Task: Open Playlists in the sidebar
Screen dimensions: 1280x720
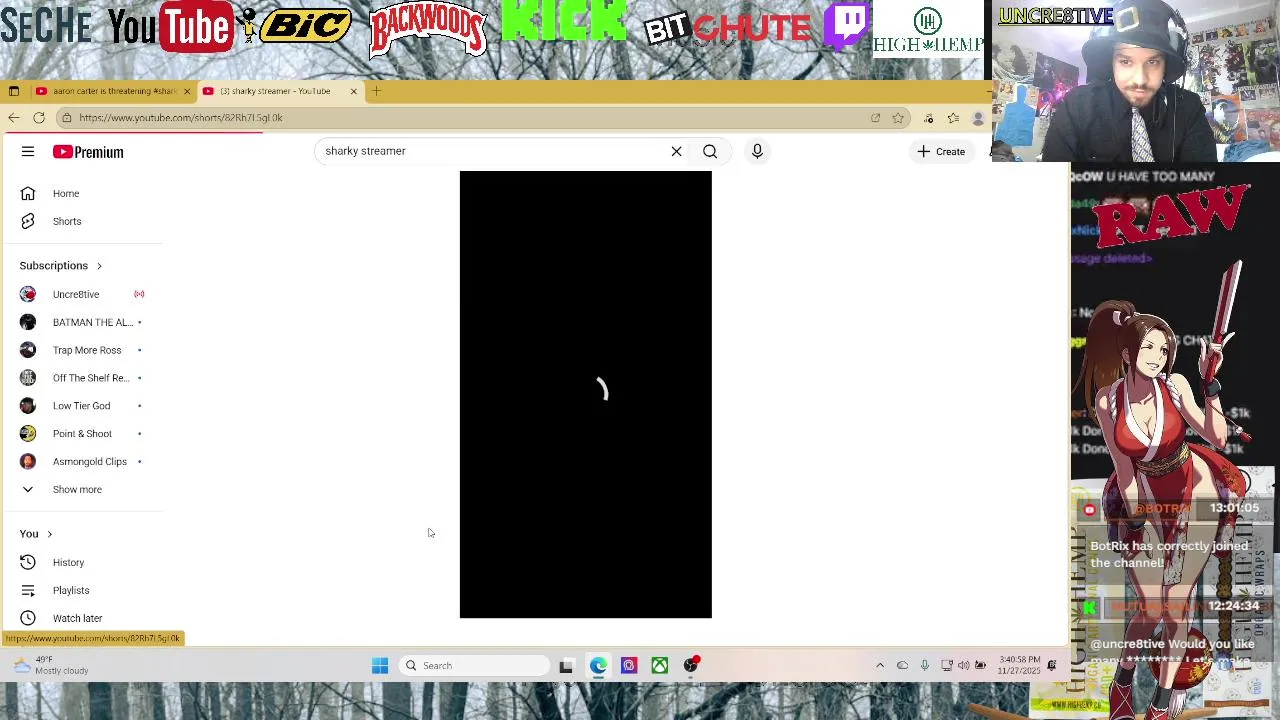Action: tap(70, 590)
